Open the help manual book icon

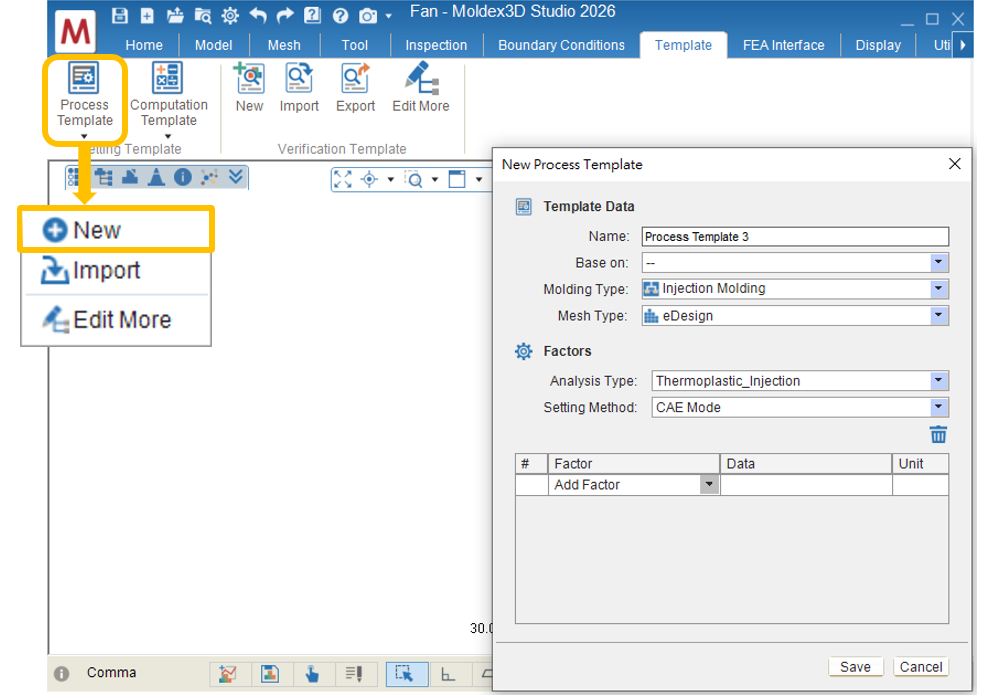tap(312, 16)
